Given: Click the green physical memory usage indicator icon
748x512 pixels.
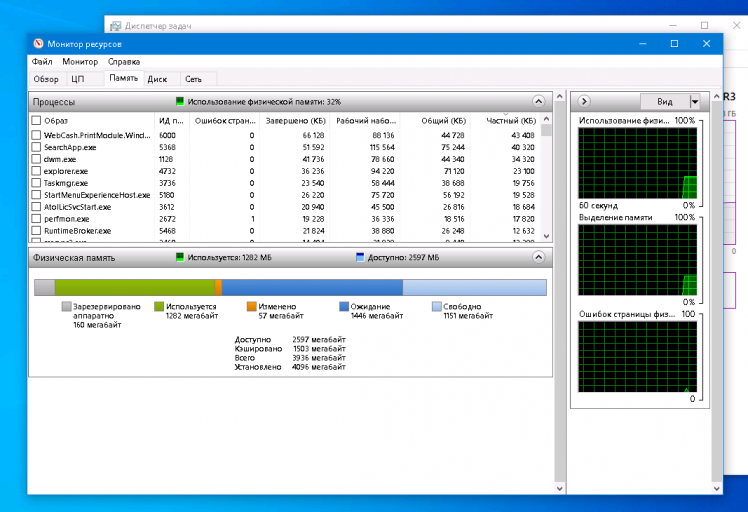Looking at the screenshot, I should pyautogui.click(x=180, y=101).
